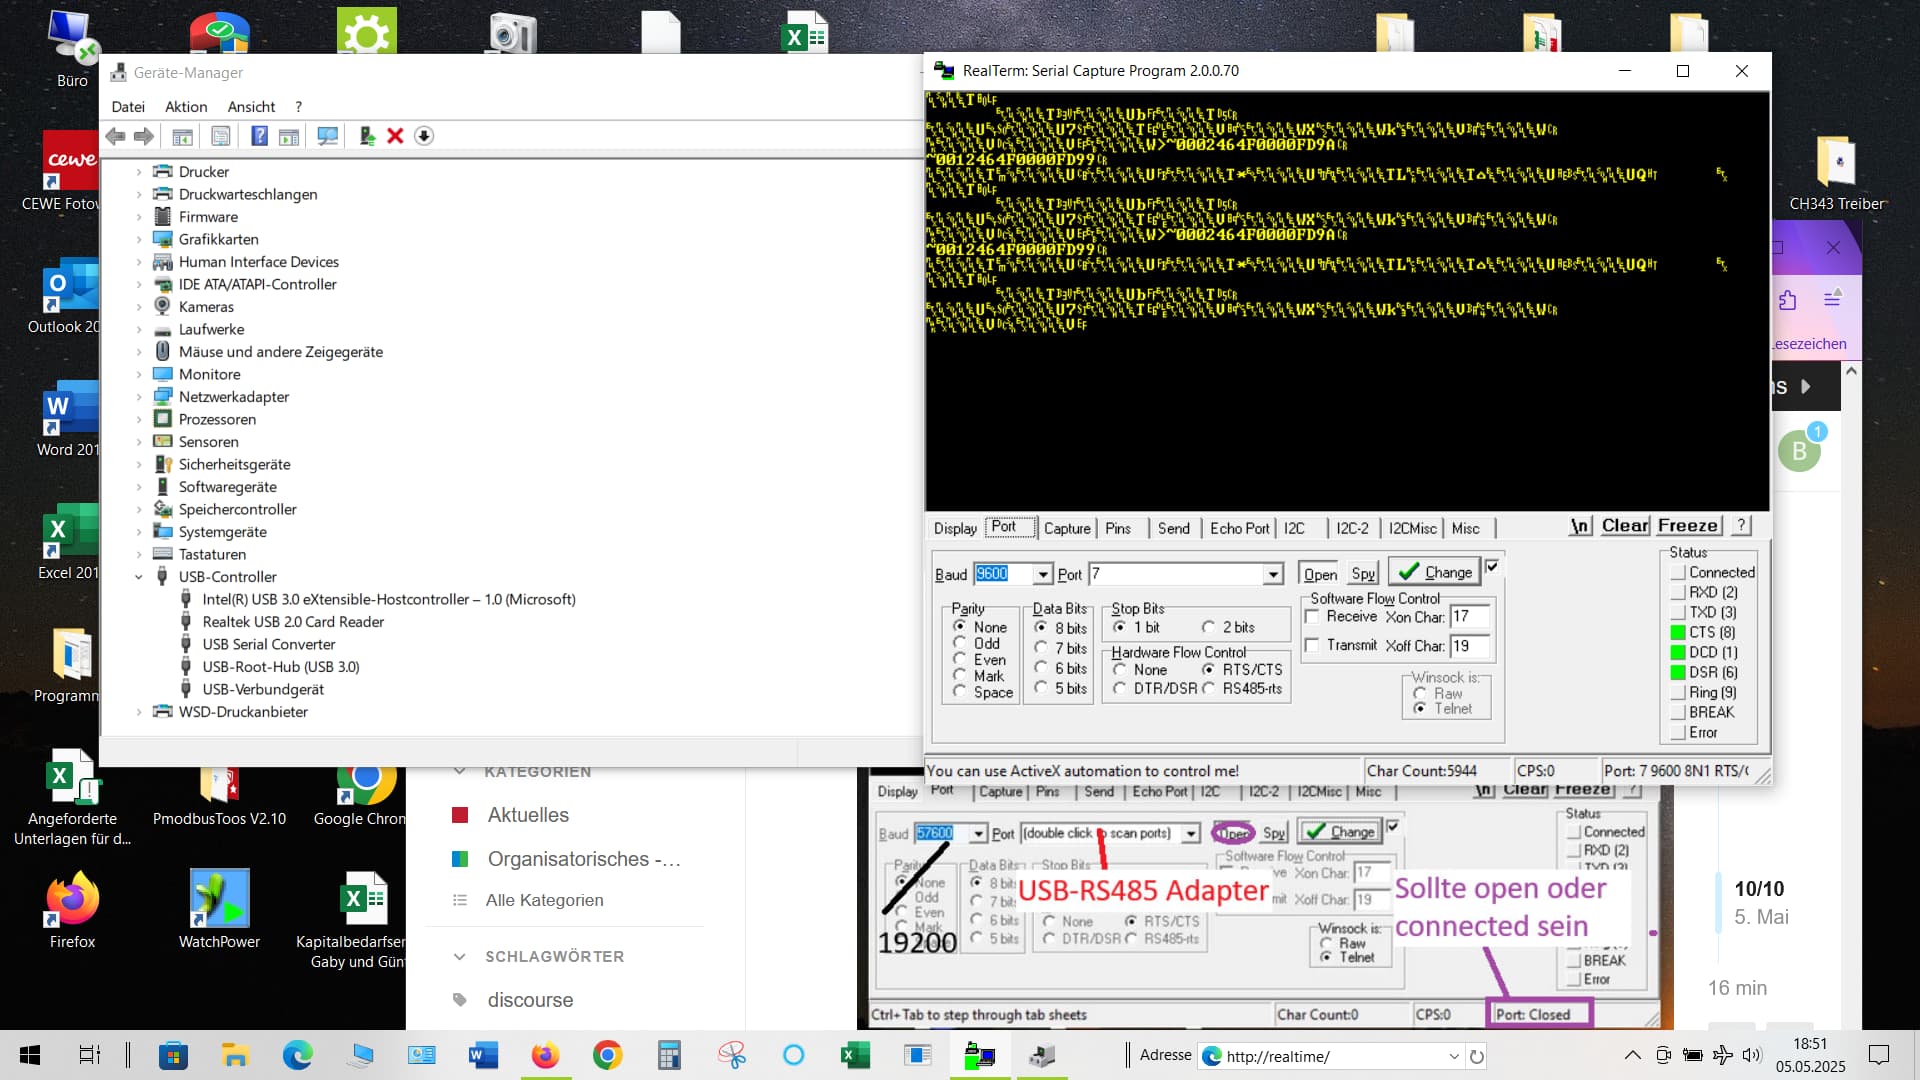Expand the Drucker device category
The image size is (1920, 1080).
point(139,172)
